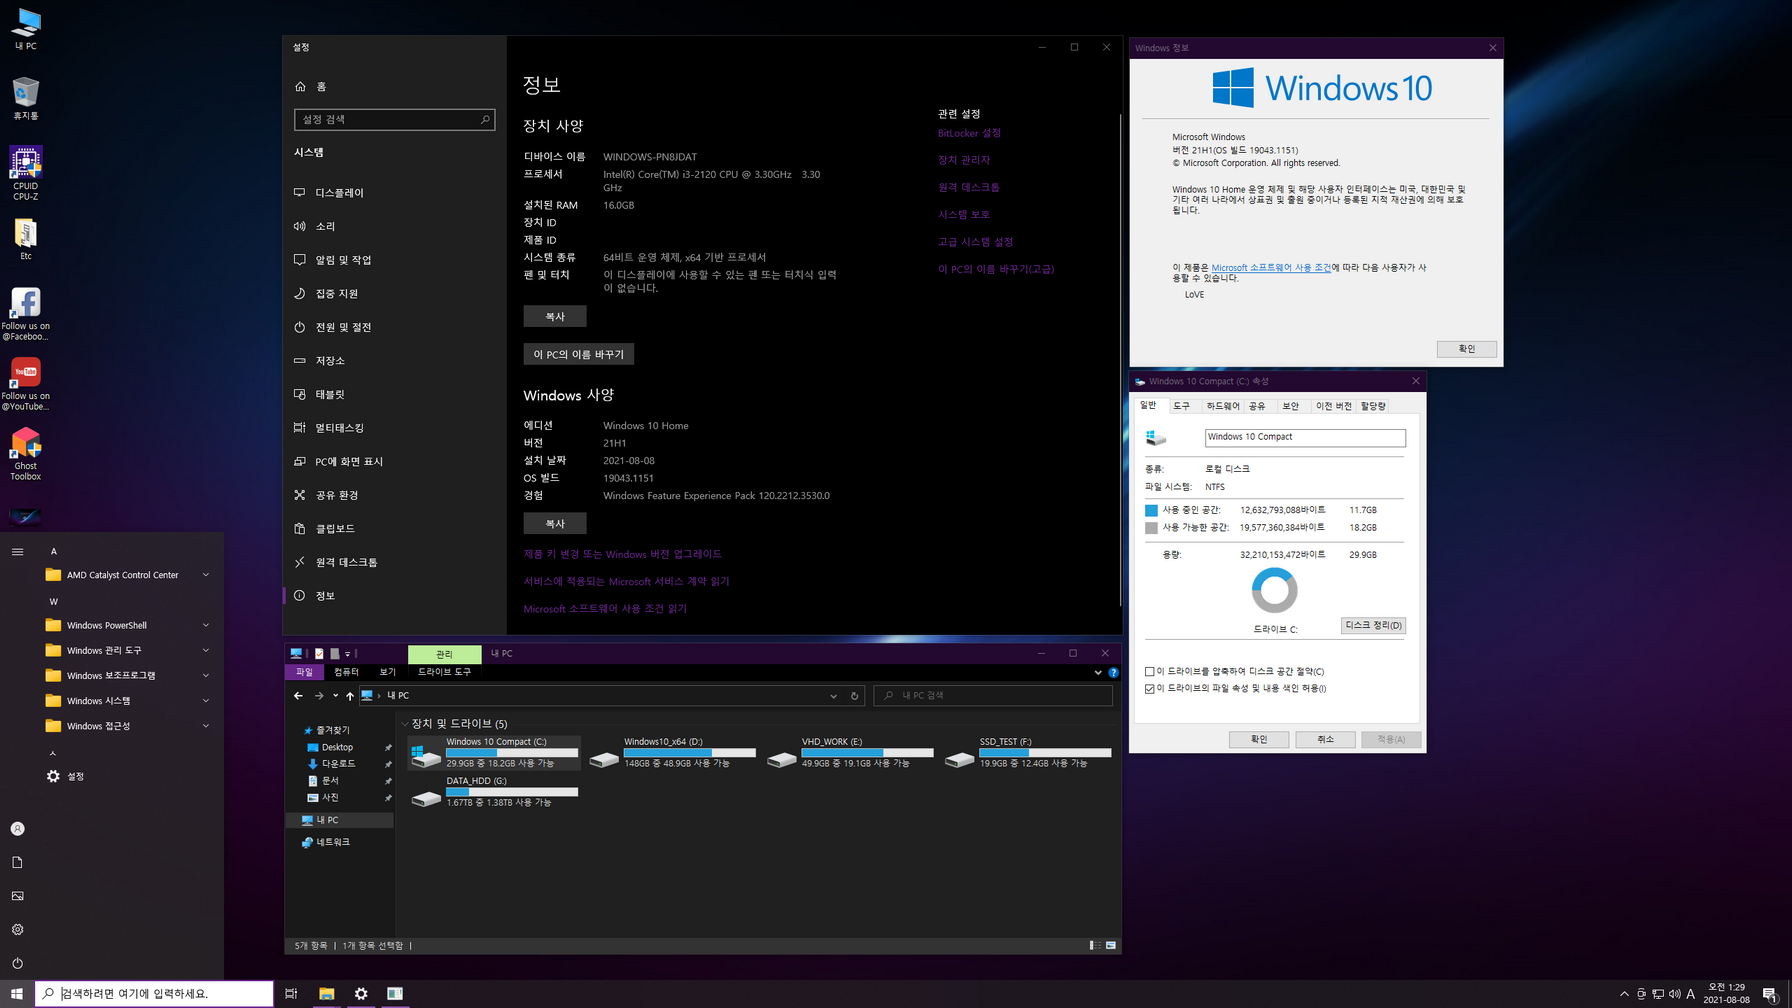Open the 컴퓨터 ribbon tab

click(346, 672)
